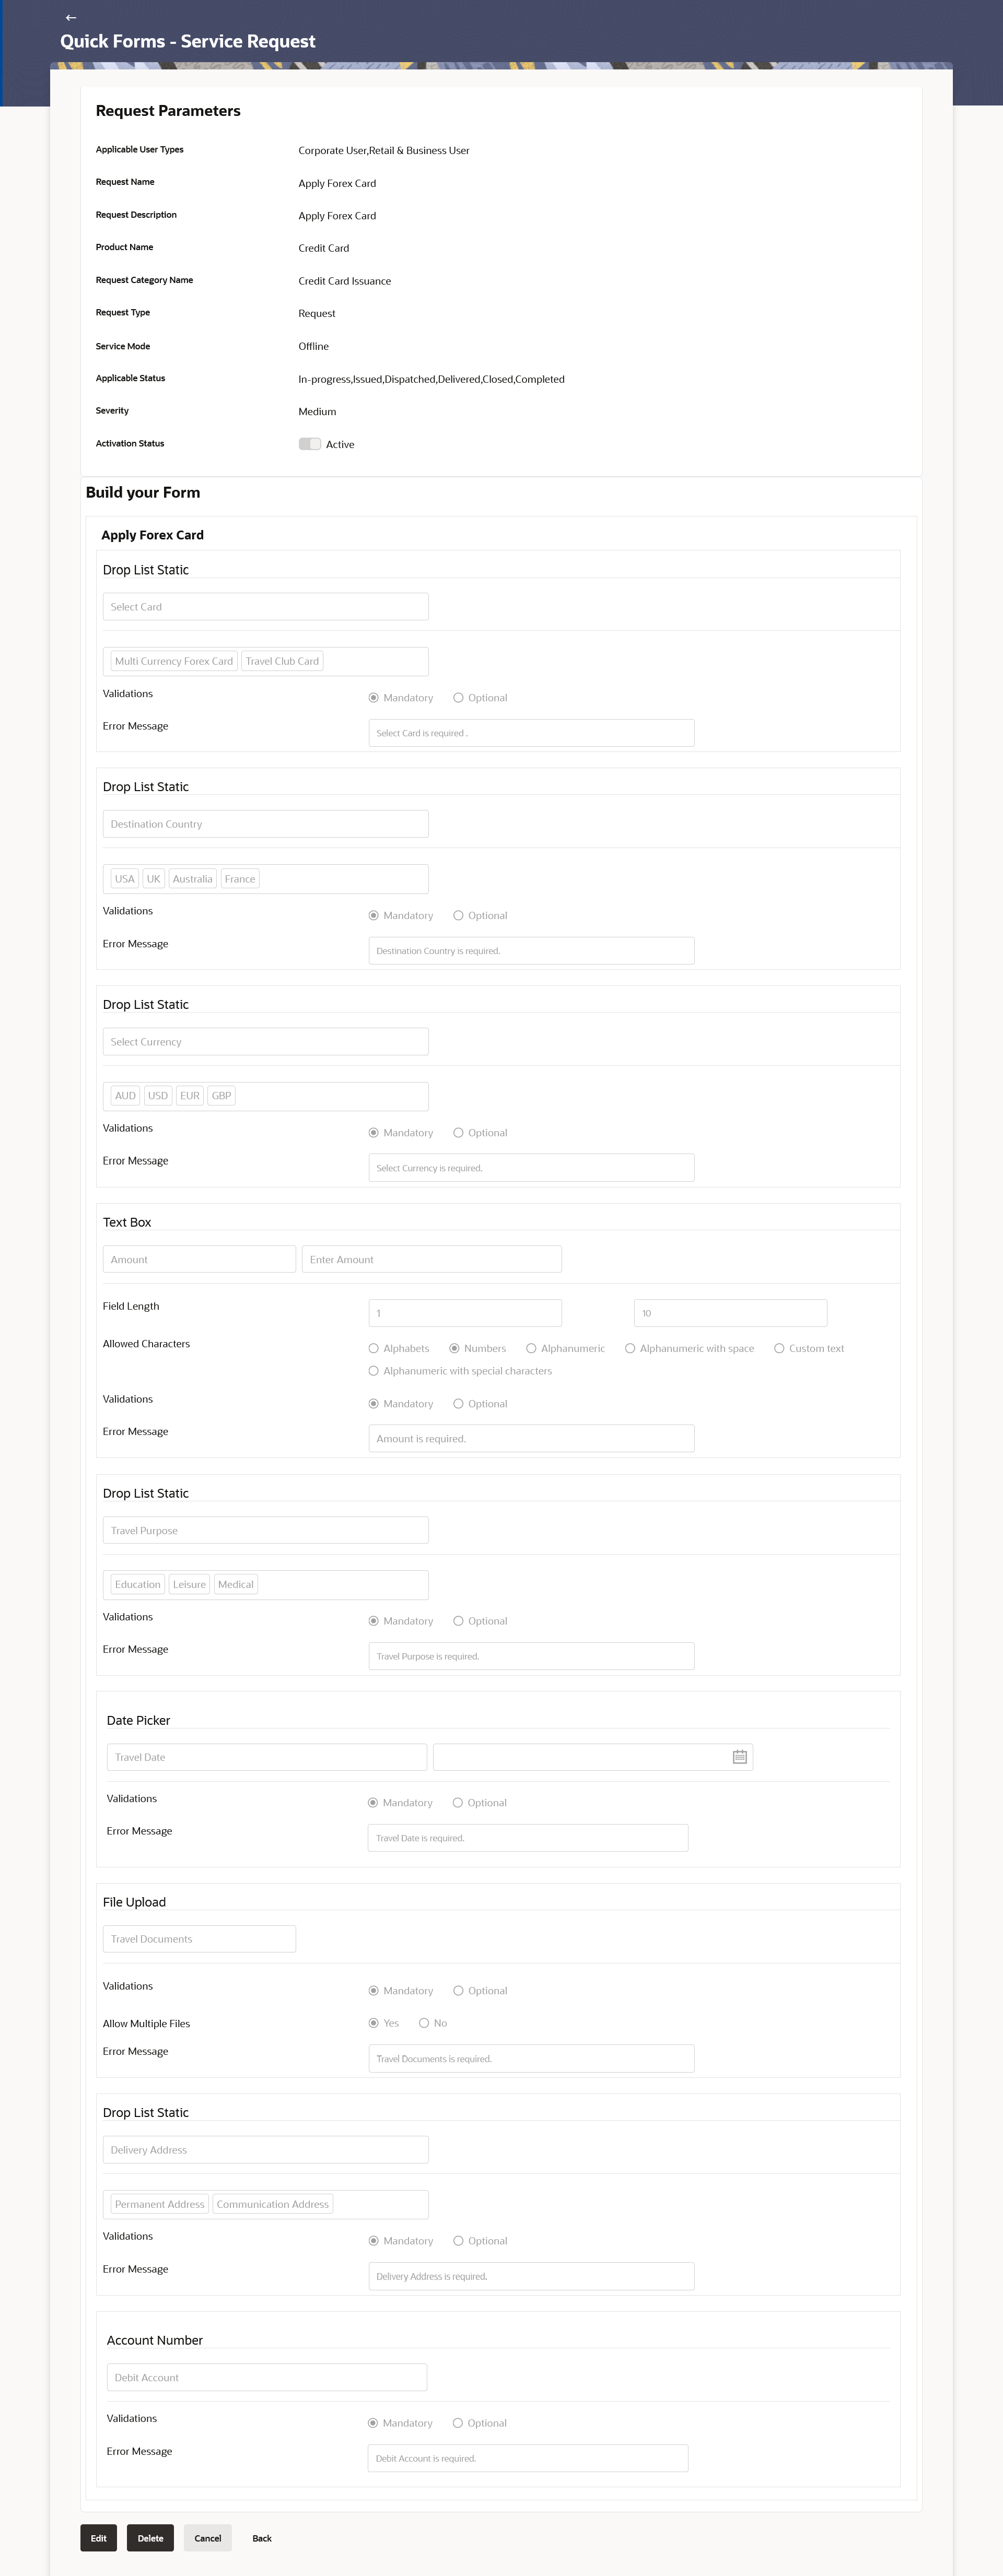Choose Custom text allowed characters option
The height and width of the screenshot is (2576, 1003).
click(779, 1348)
